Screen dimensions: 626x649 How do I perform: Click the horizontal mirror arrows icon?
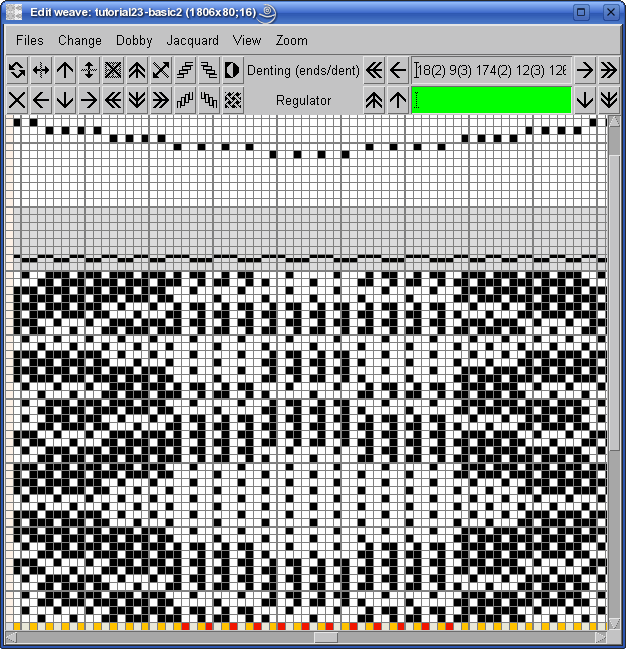point(41,70)
